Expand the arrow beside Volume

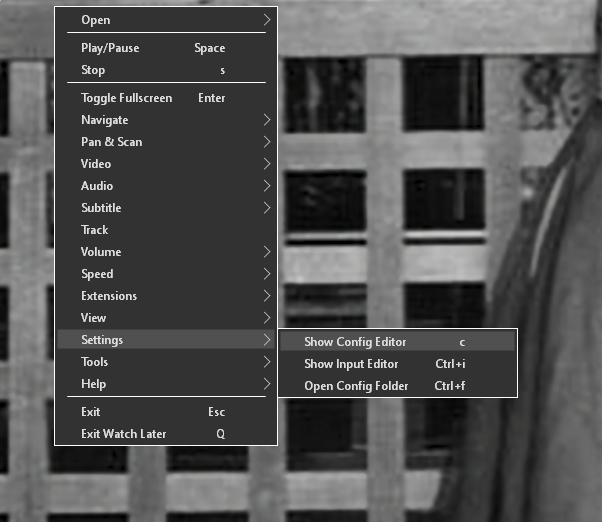(x=267, y=252)
